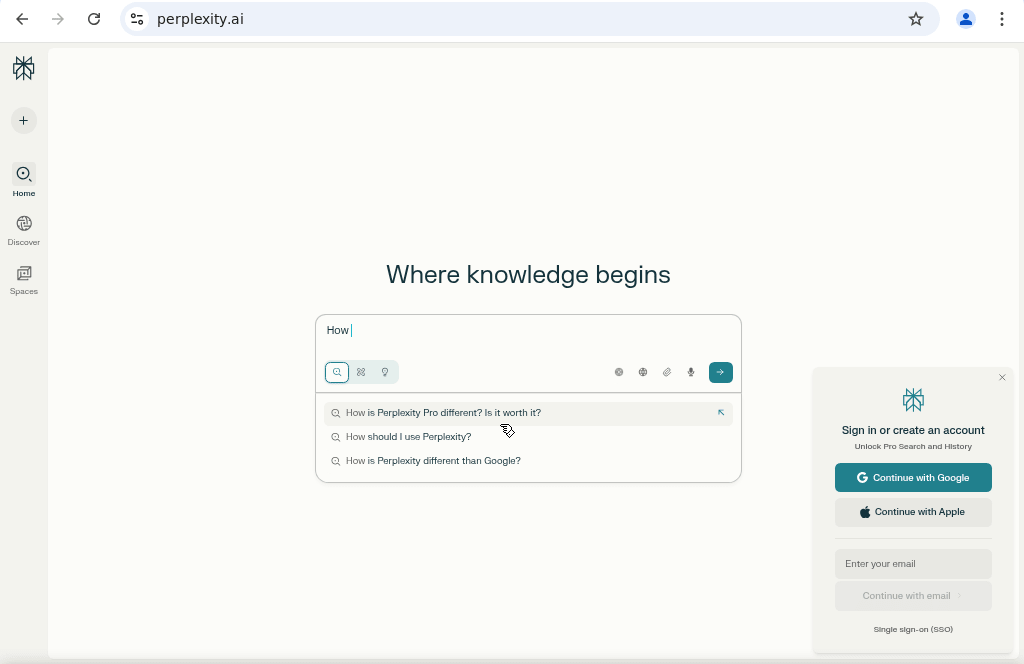Open browser profile menu
1024x664 pixels.
click(x=966, y=19)
